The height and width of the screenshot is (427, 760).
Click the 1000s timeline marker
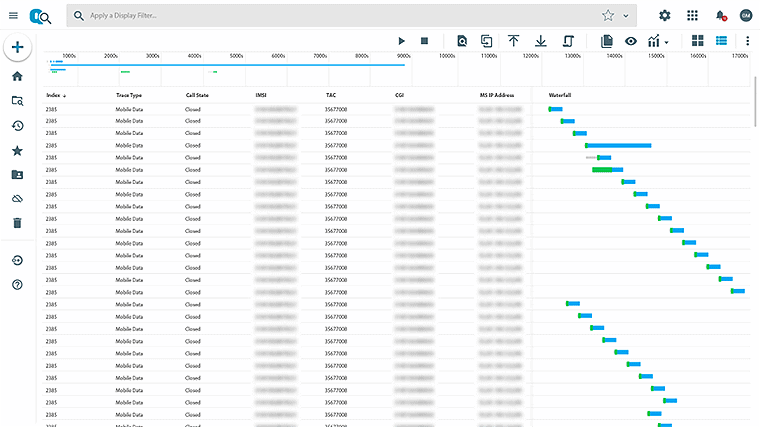(69, 56)
